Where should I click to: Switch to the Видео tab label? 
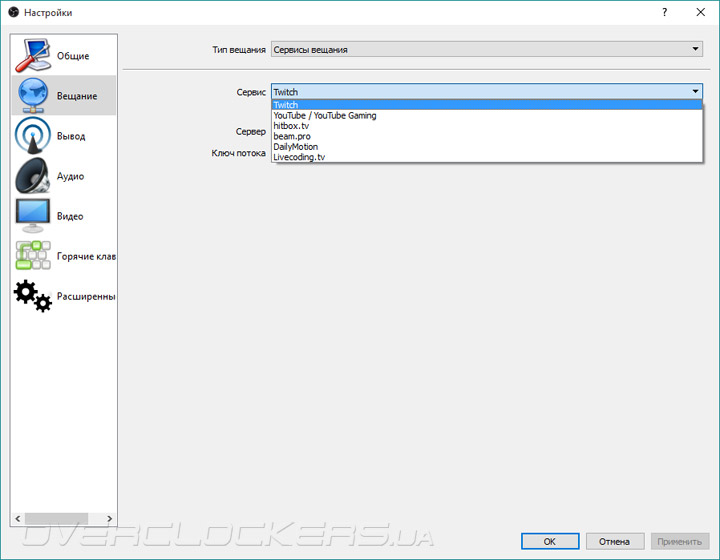pyautogui.click(x=70, y=216)
